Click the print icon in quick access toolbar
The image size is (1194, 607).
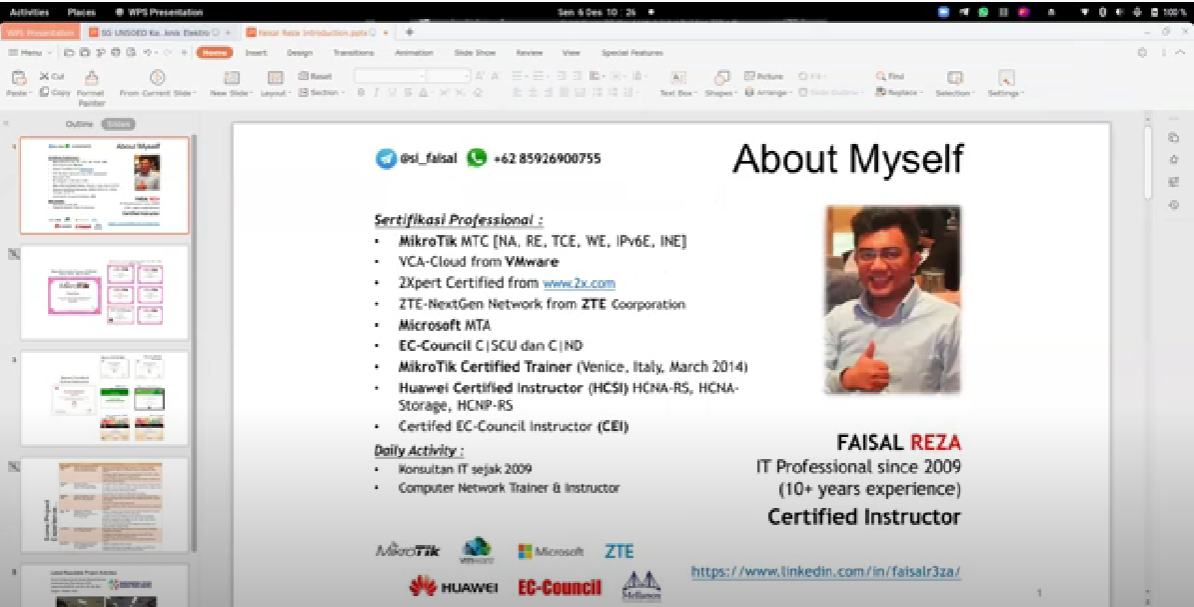116,53
